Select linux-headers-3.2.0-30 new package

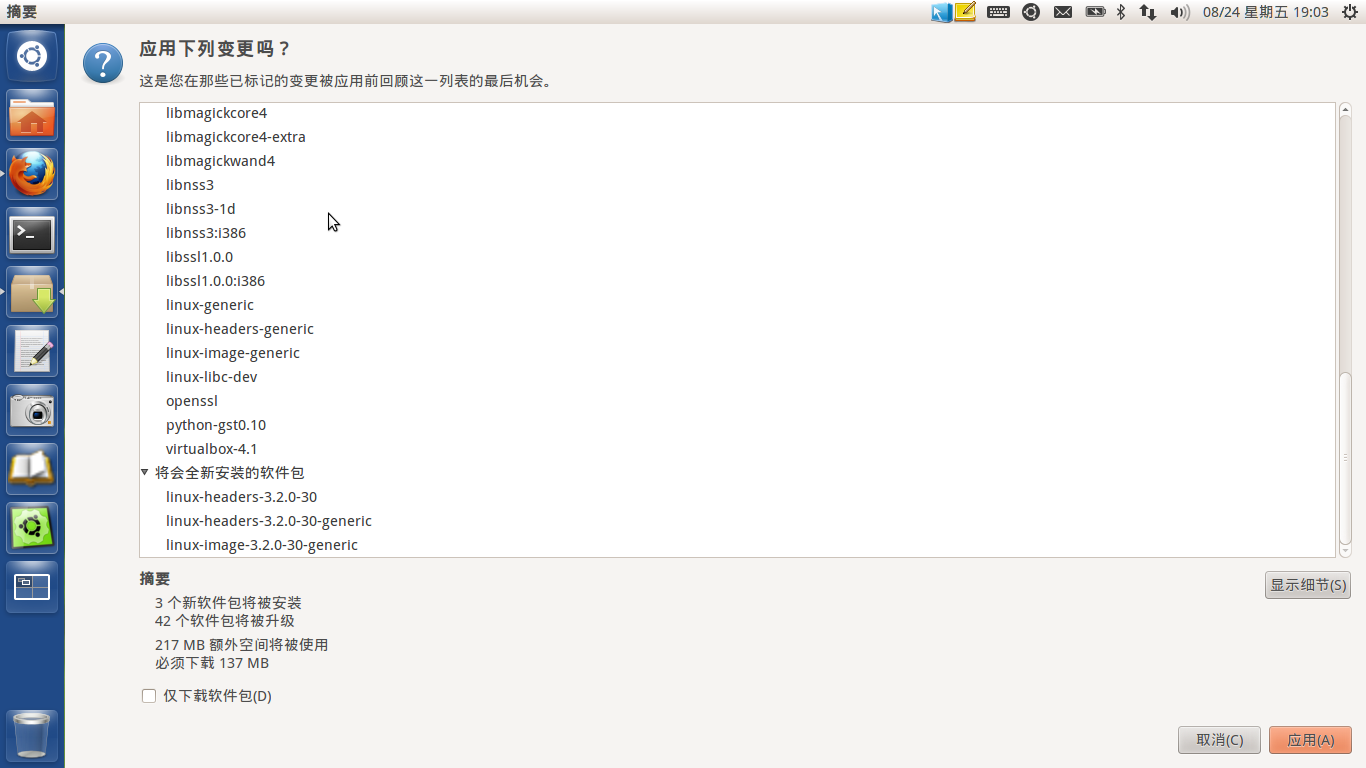coord(737,497)
